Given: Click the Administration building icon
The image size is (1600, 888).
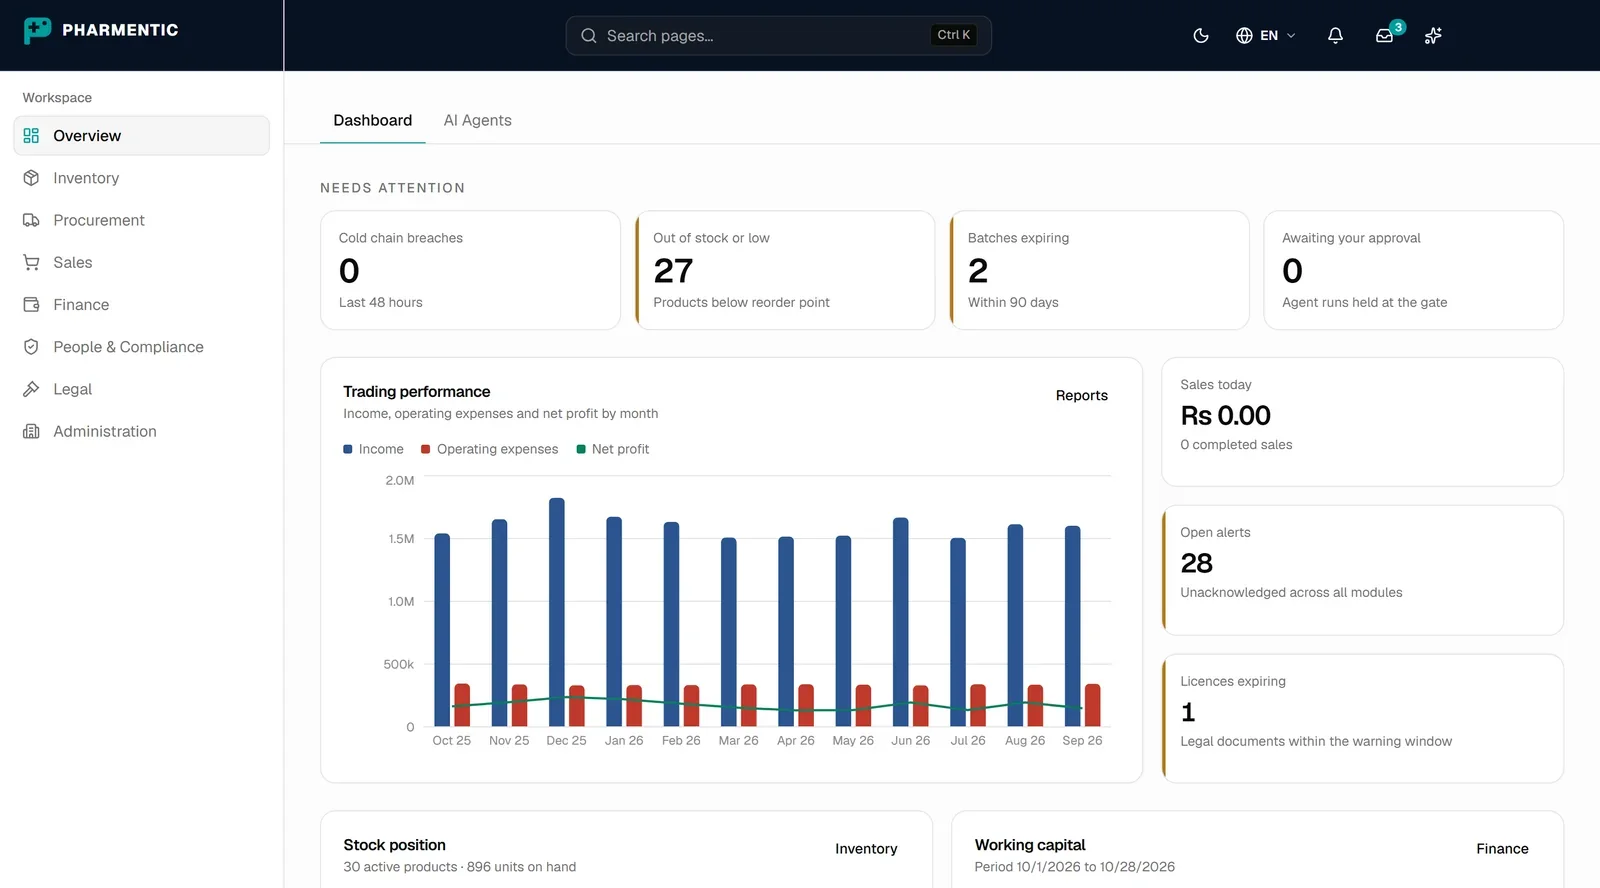Looking at the screenshot, I should pos(31,431).
